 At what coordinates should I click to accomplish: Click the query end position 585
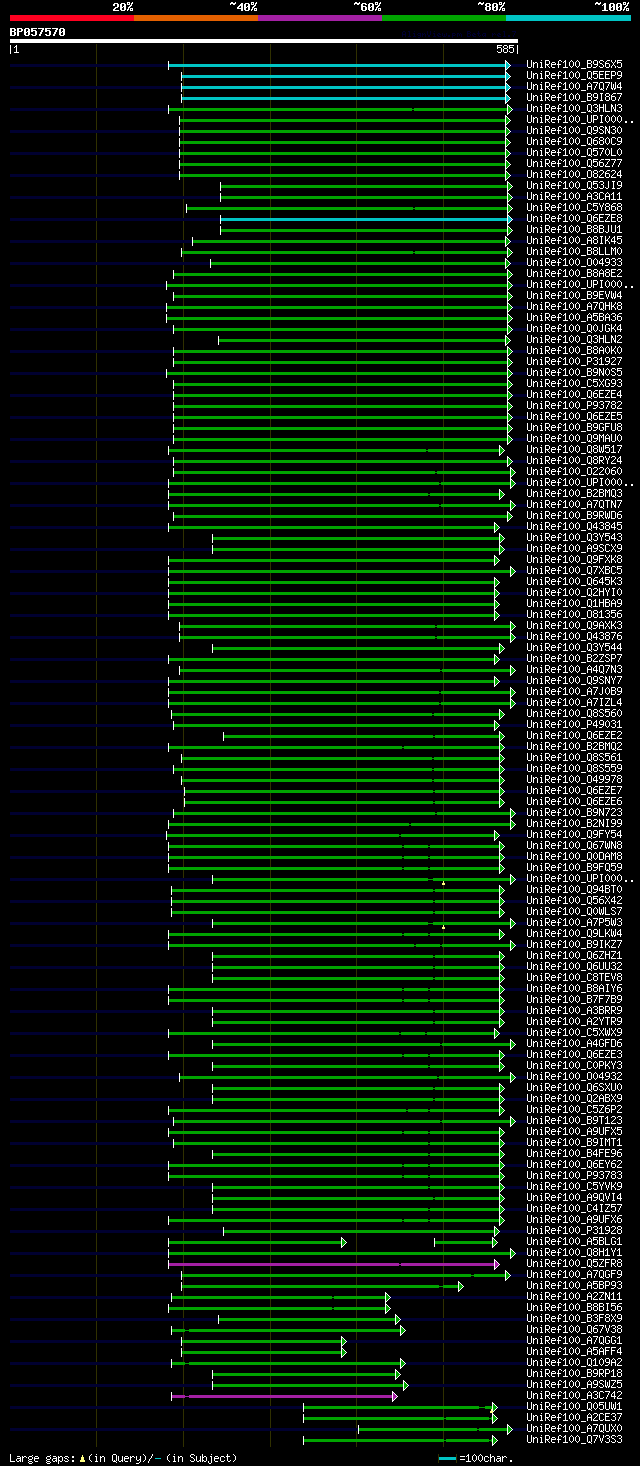pyautogui.click(x=504, y=49)
